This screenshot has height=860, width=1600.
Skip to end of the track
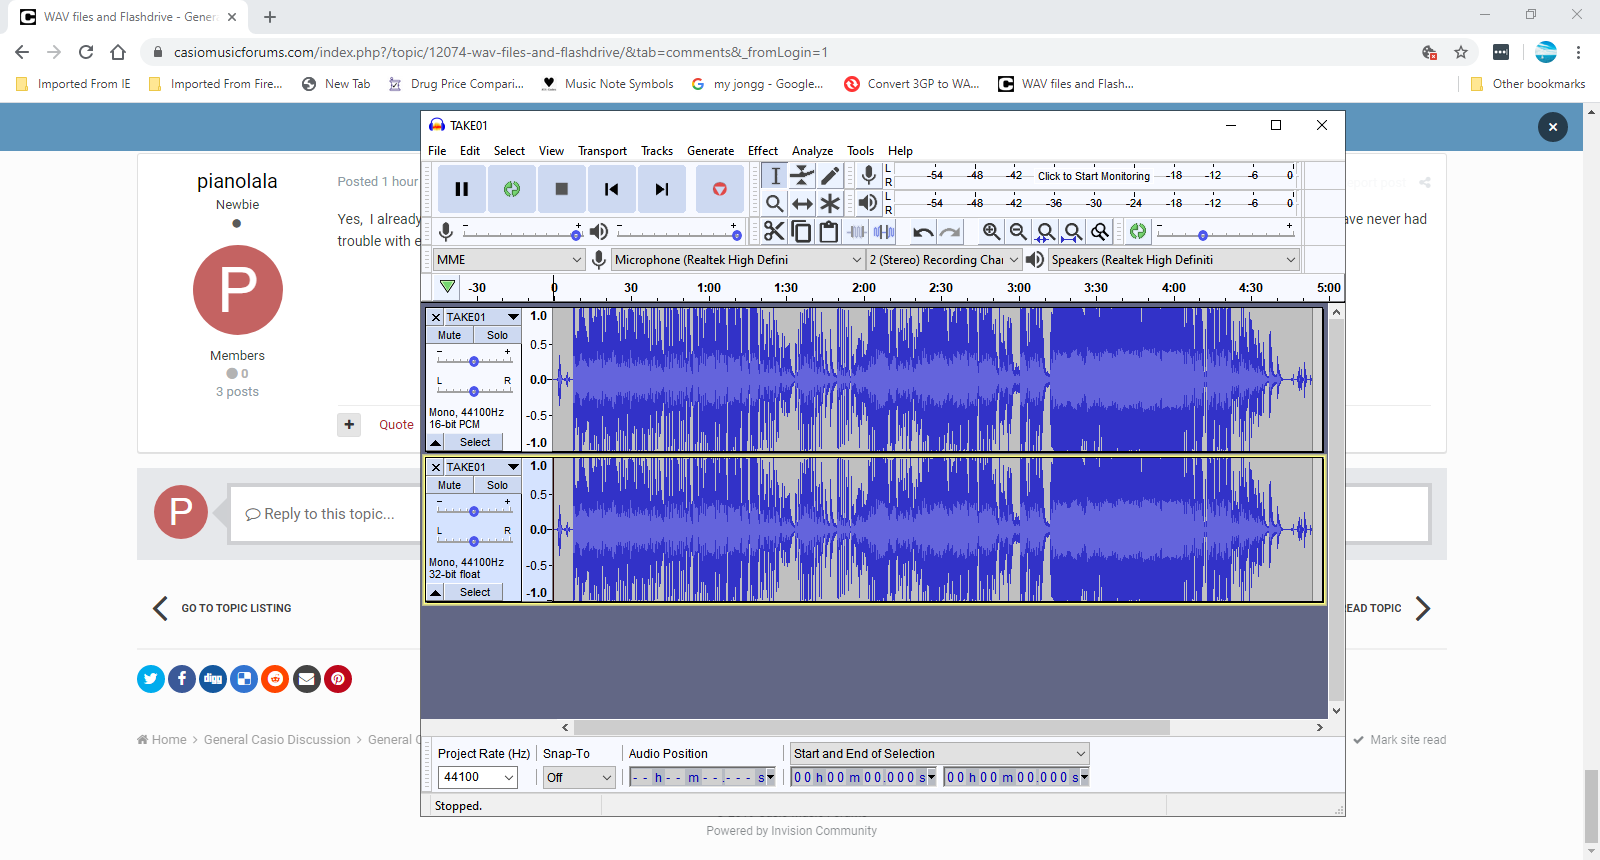point(662,189)
